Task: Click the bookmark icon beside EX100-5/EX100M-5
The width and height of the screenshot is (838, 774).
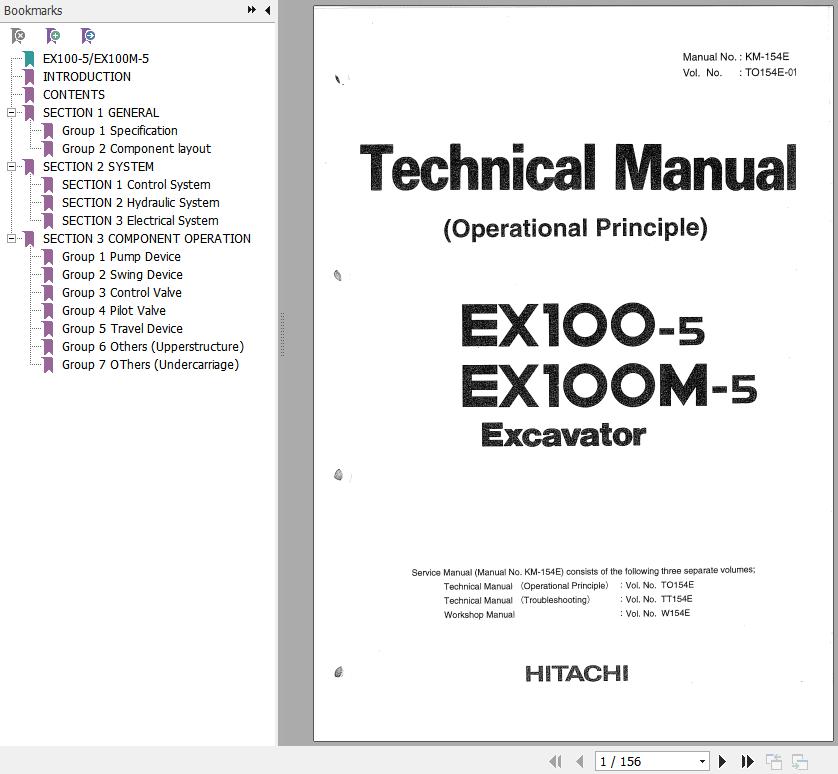Action: pos(29,59)
